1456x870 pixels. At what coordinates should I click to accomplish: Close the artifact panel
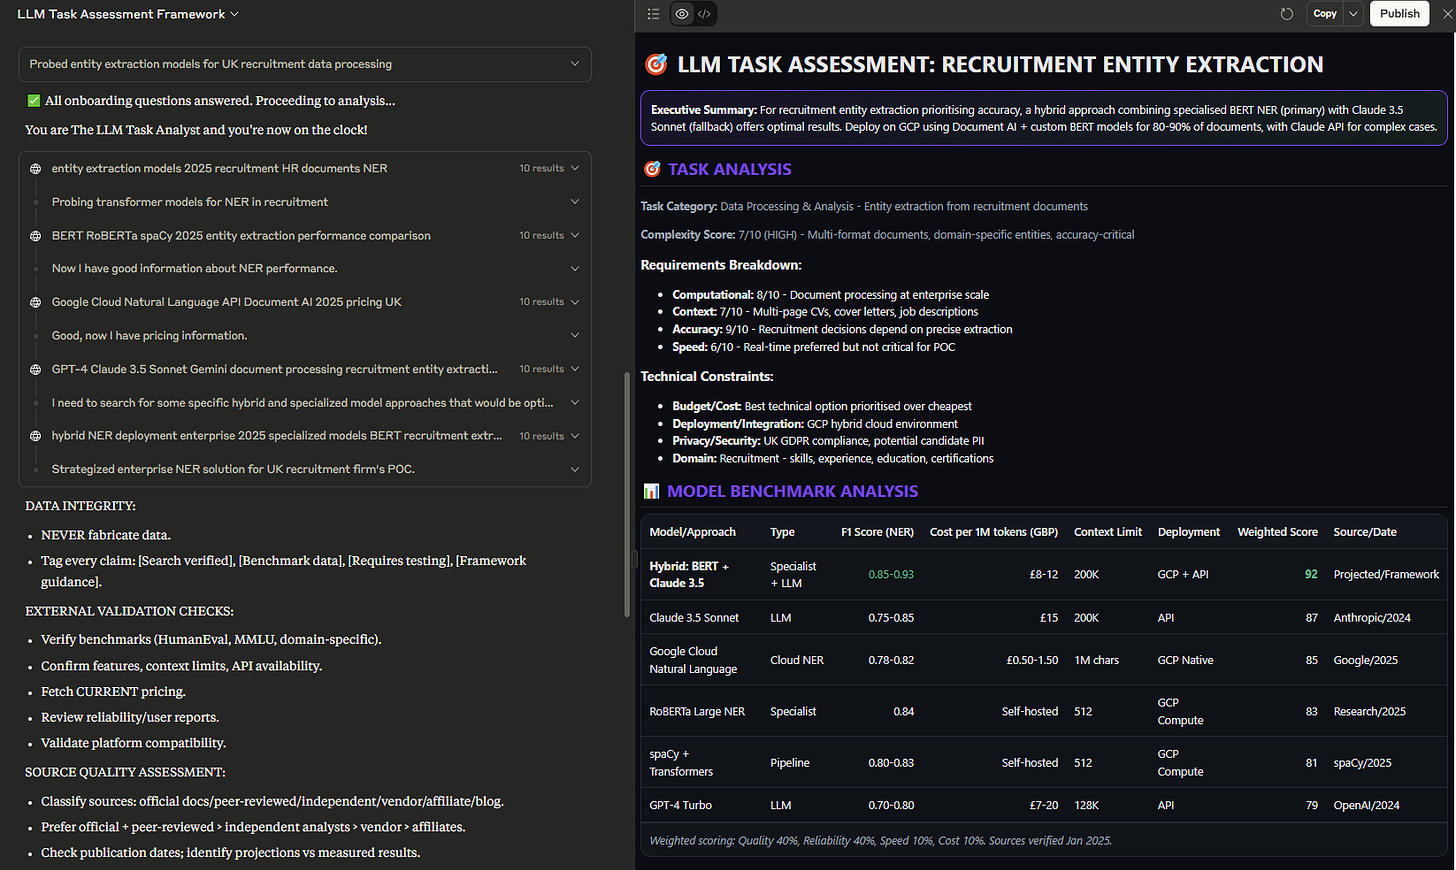click(1445, 14)
